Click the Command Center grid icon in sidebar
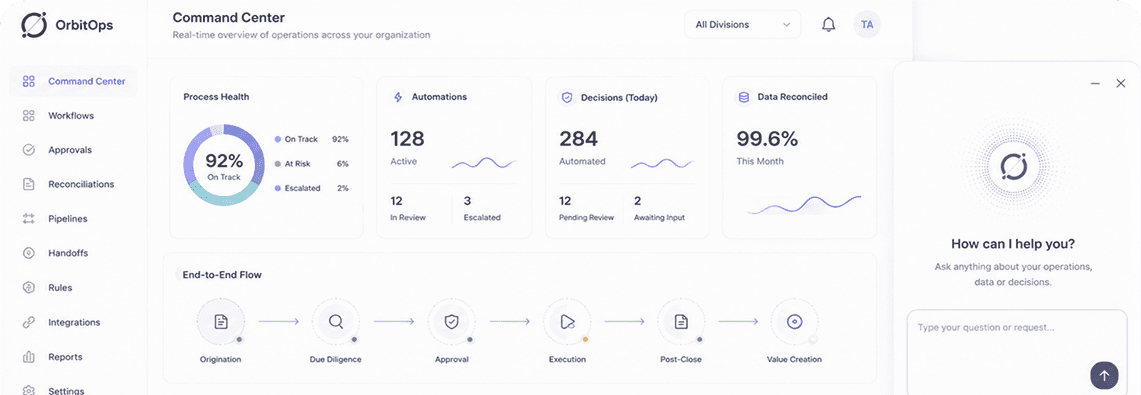The image size is (1141, 395). [x=29, y=81]
